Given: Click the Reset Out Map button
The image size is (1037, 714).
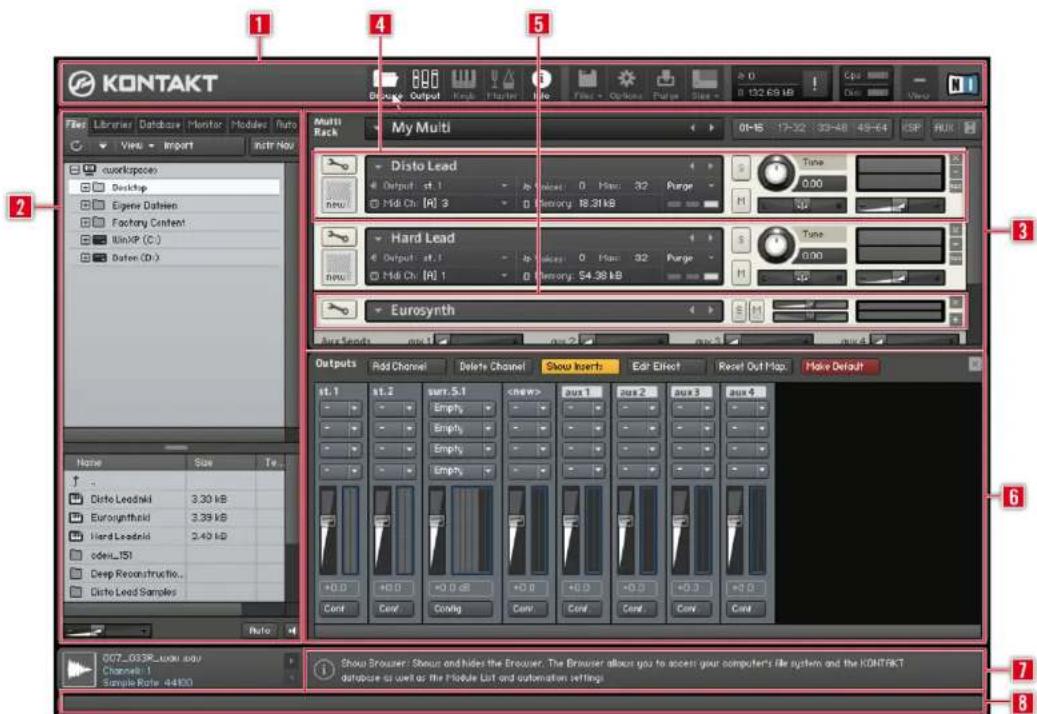Looking at the screenshot, I should tap(753, 366).
